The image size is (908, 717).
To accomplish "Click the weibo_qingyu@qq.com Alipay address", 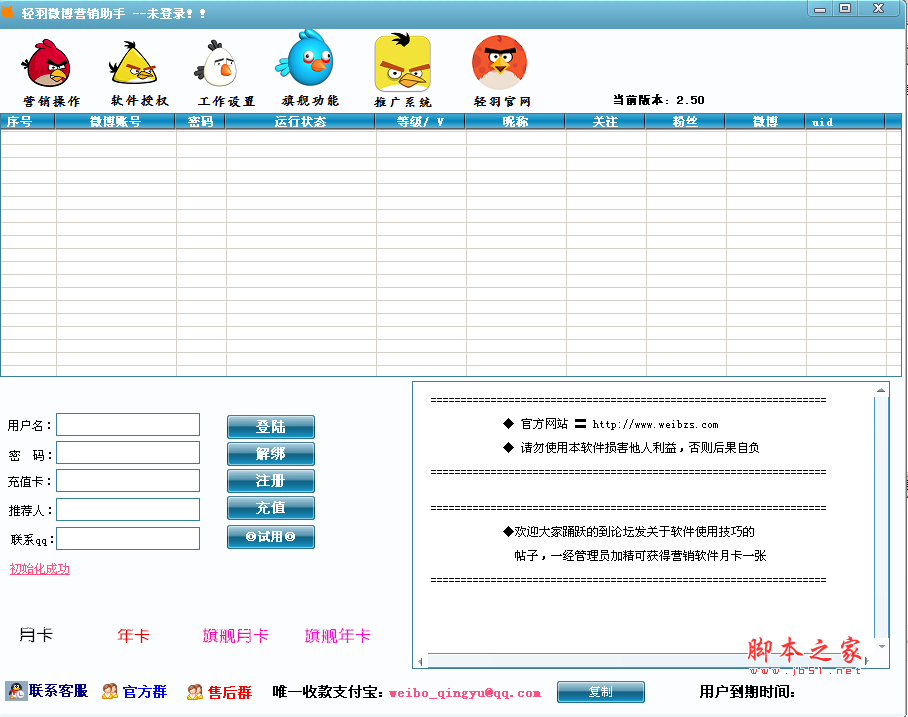I will point(464,693).
